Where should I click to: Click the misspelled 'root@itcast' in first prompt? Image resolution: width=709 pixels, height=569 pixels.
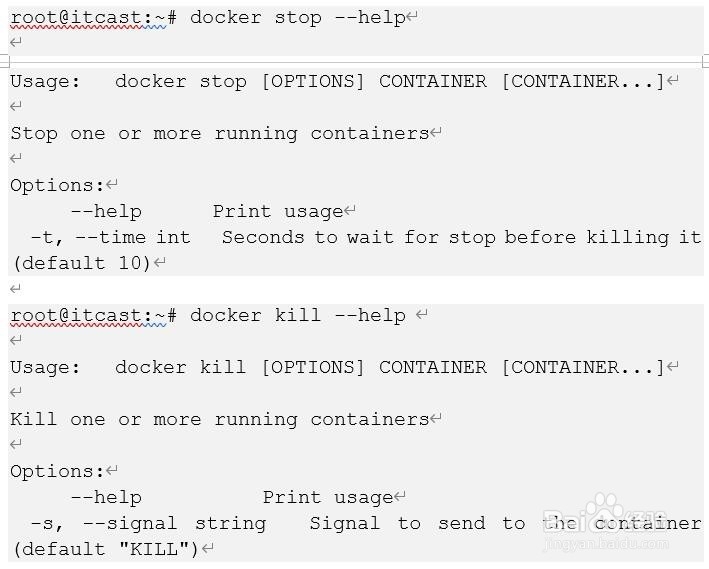coord(76,18)
